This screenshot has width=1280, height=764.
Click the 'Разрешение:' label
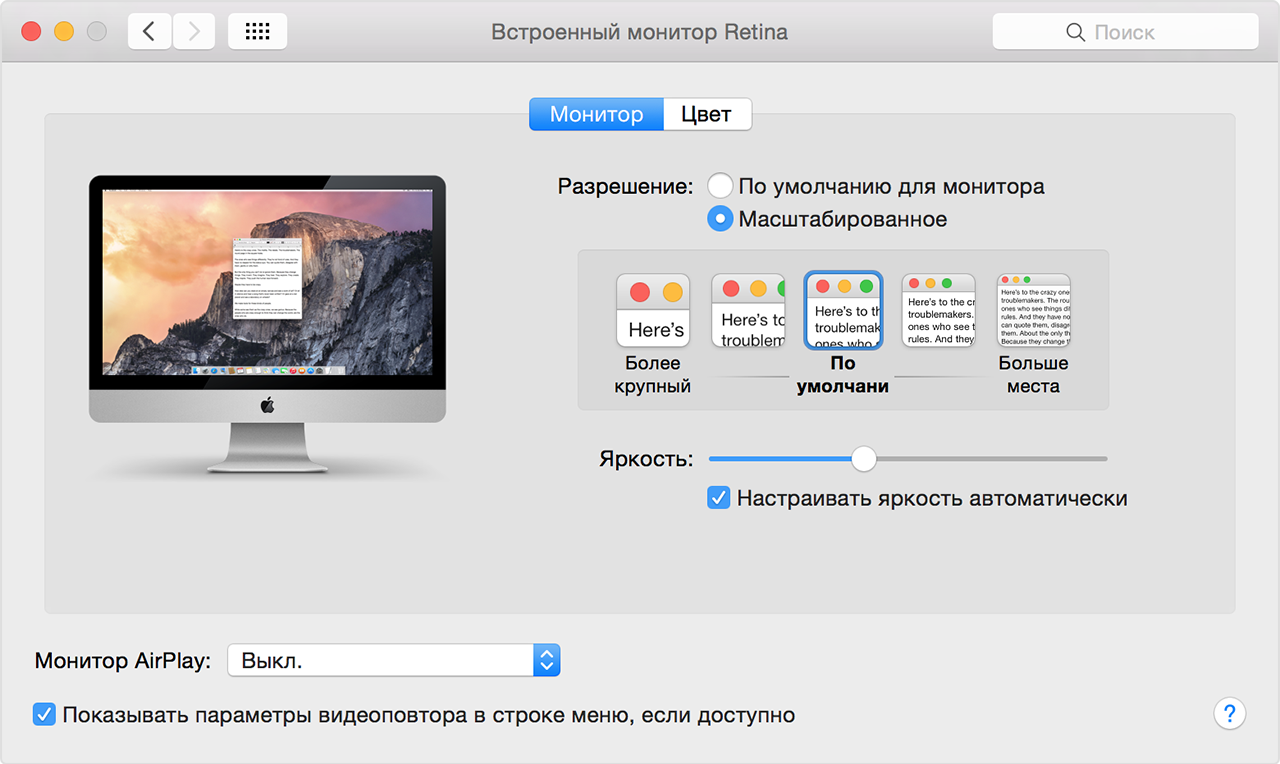coord(625,187)
